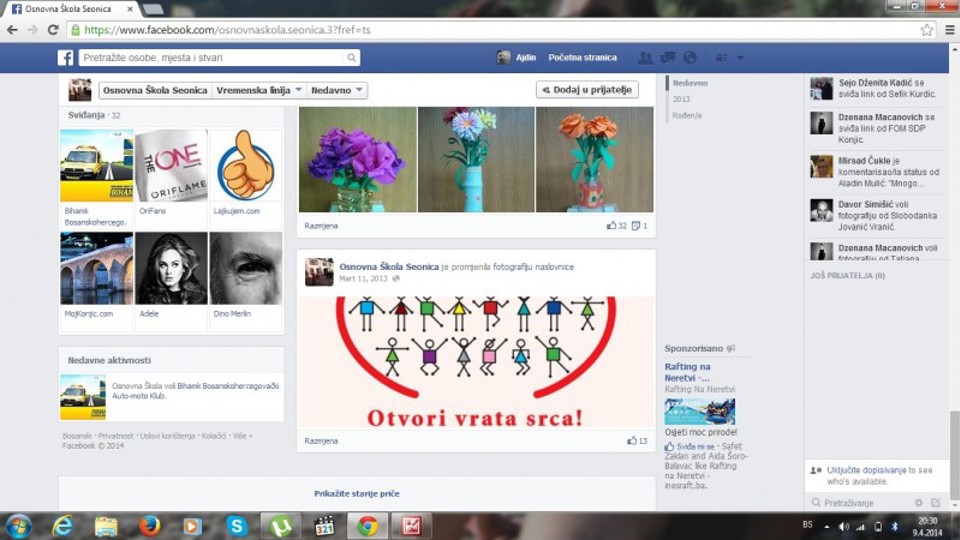The height and width of the screenshot is (540, 960).
Task: Launch Internet Explorer from taskbar
Action: pos(62,526)
